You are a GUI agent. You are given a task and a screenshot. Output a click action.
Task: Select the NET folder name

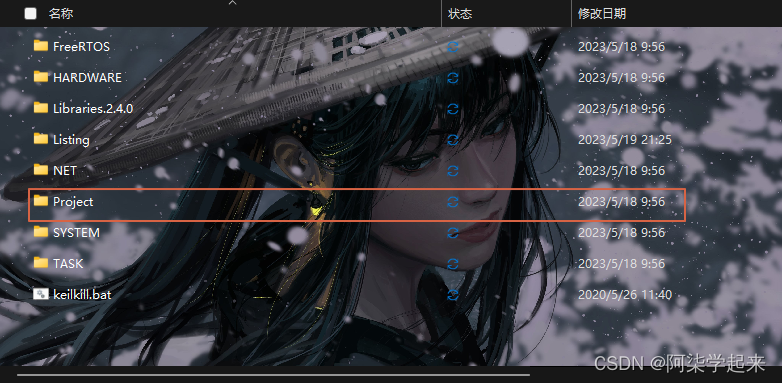click(x=65, y=171)
